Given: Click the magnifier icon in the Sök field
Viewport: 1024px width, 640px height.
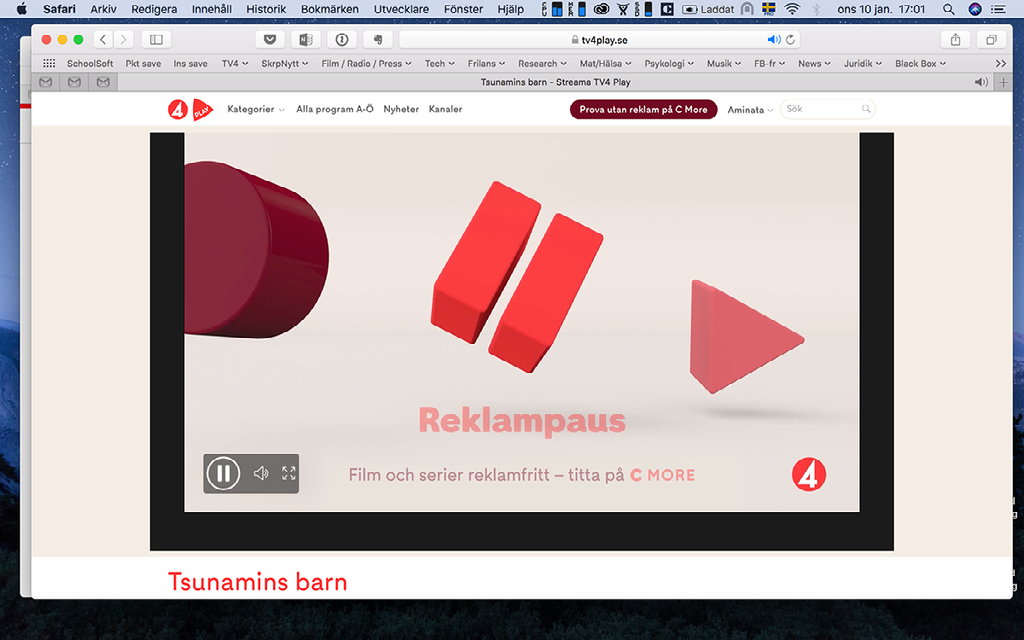Looking at the screenshot, I should 866,109.
